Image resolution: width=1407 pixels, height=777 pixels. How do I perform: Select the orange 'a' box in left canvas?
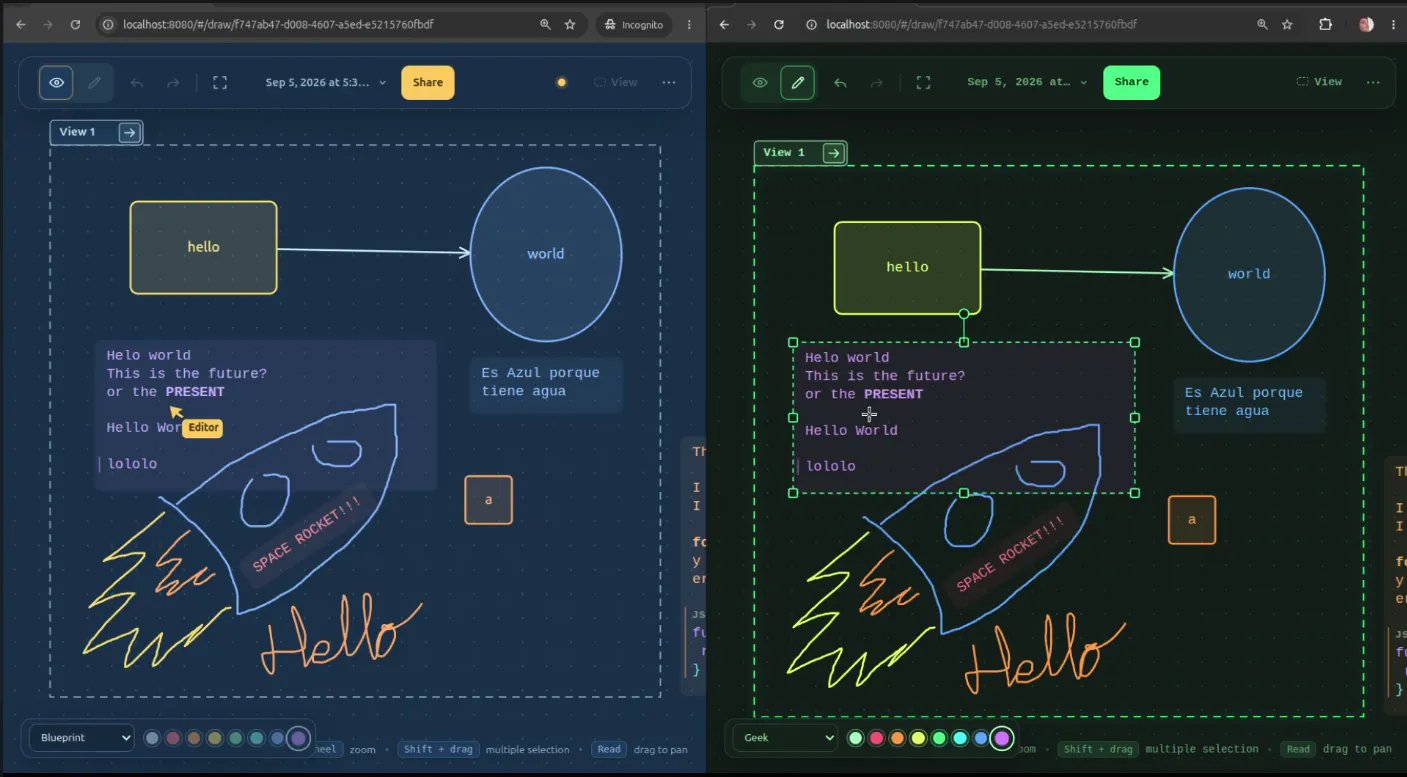(x=488, y=500)
